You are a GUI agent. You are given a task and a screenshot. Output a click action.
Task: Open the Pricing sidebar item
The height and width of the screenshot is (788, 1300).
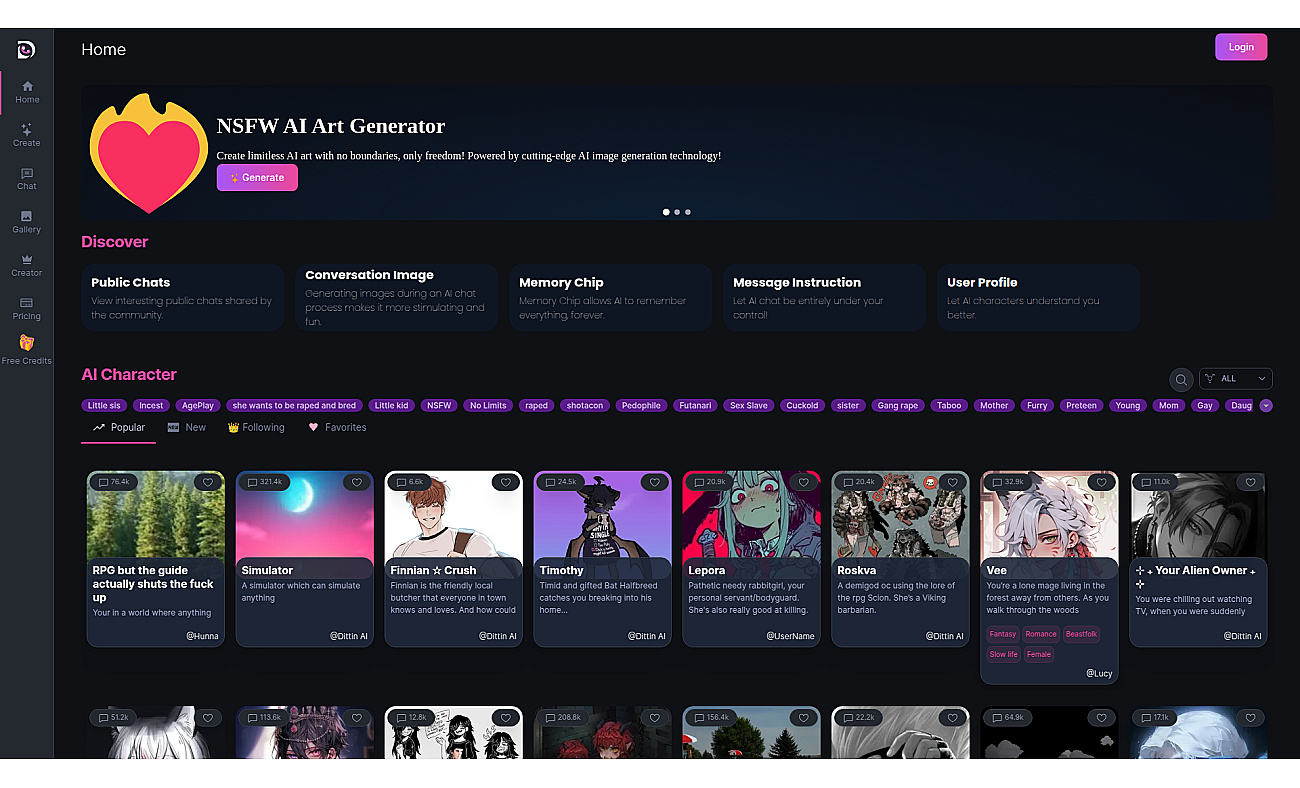pyautogui.click(x=27, y=308)
